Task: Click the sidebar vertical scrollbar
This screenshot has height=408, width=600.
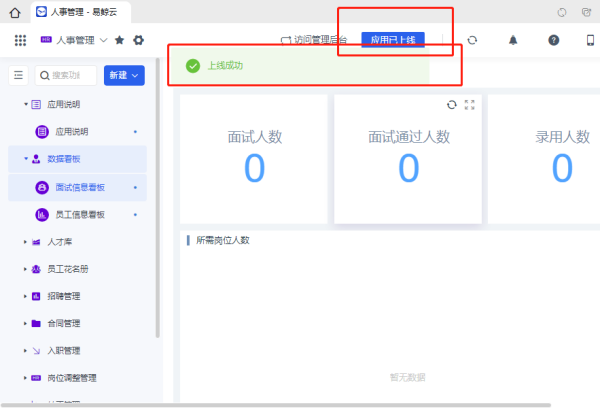Action: click(158, 198)
